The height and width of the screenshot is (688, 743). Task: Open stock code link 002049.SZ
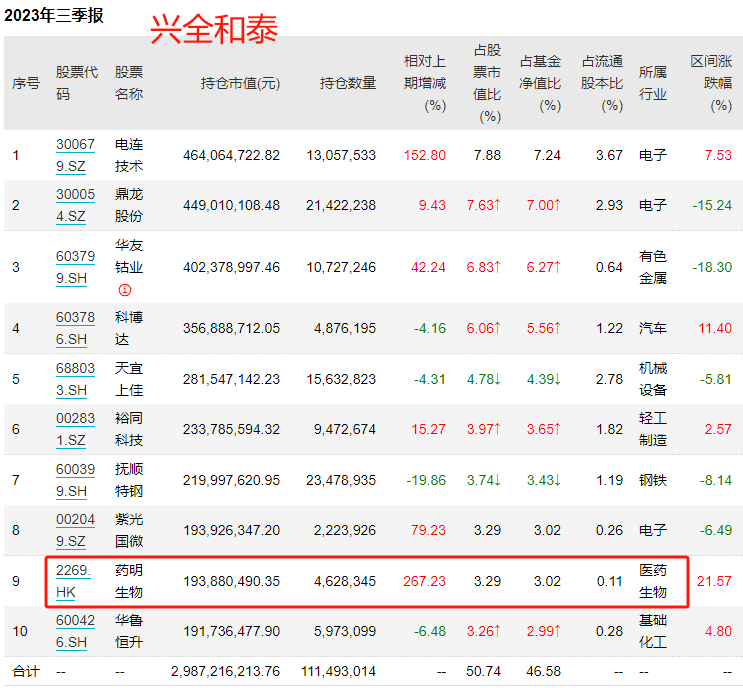point(75,530)
